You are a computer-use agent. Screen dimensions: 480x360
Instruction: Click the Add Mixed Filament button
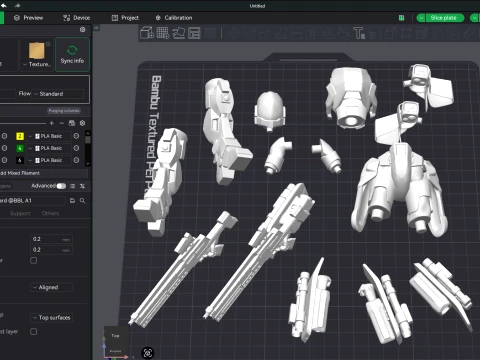(x=43, y=173)
